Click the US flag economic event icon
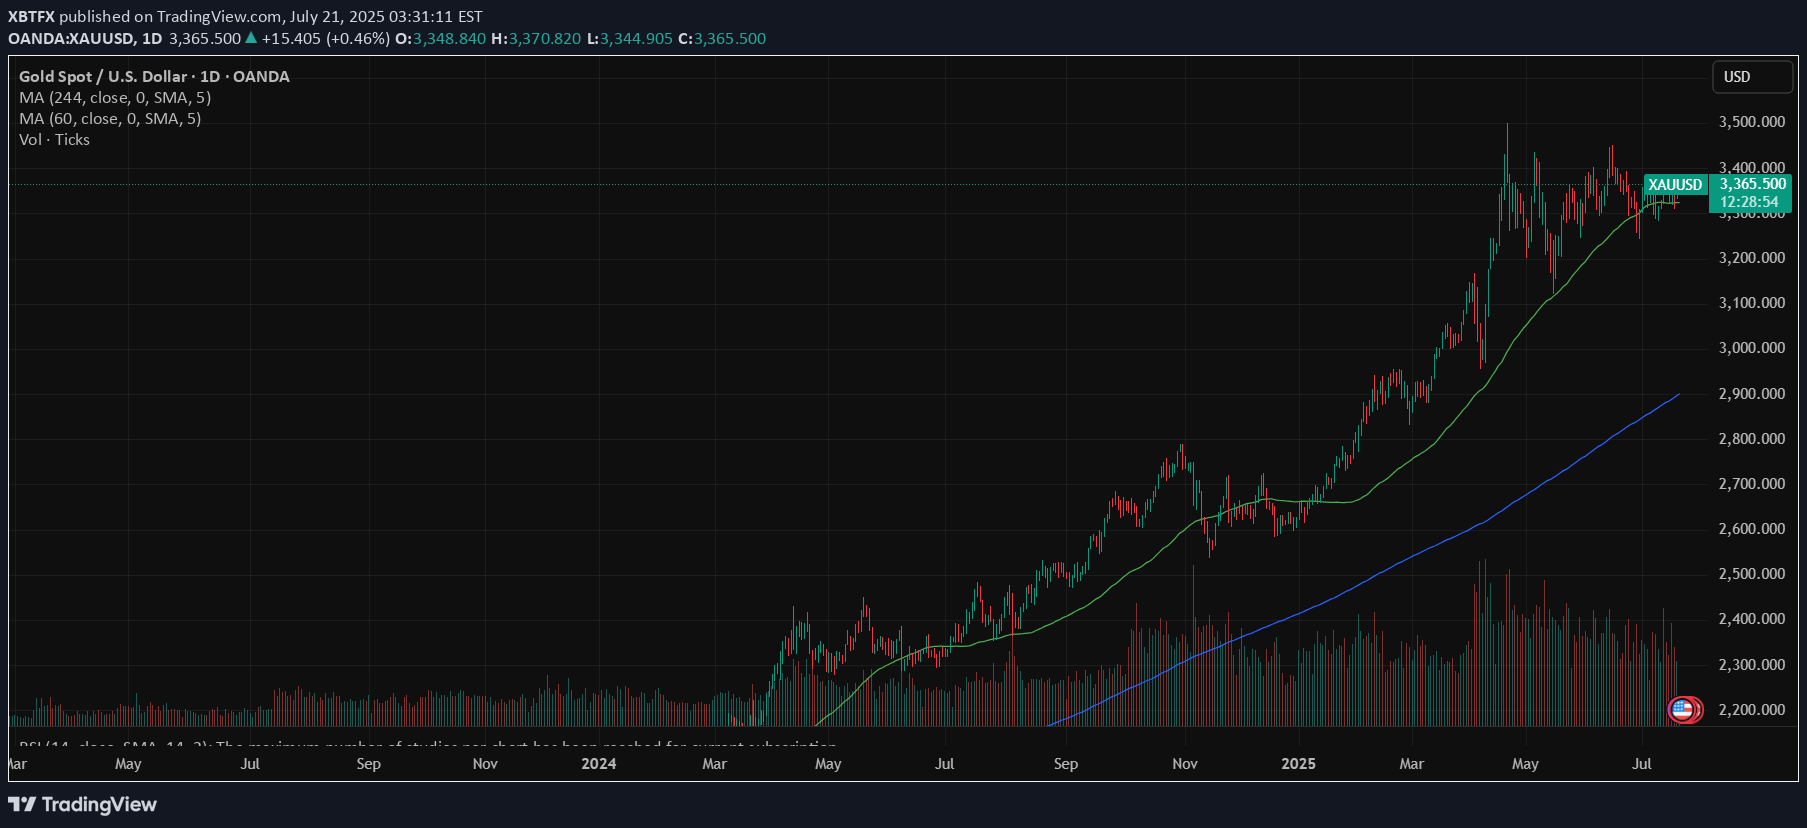The image size is (1807, 828). point(1683,710)
